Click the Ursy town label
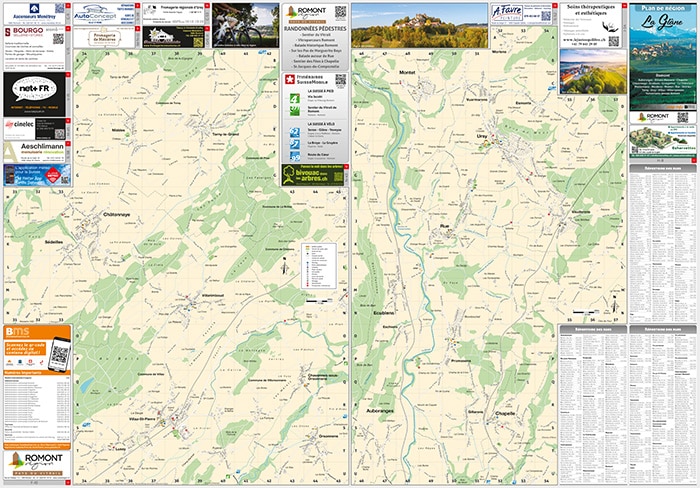 pos(482,136)
